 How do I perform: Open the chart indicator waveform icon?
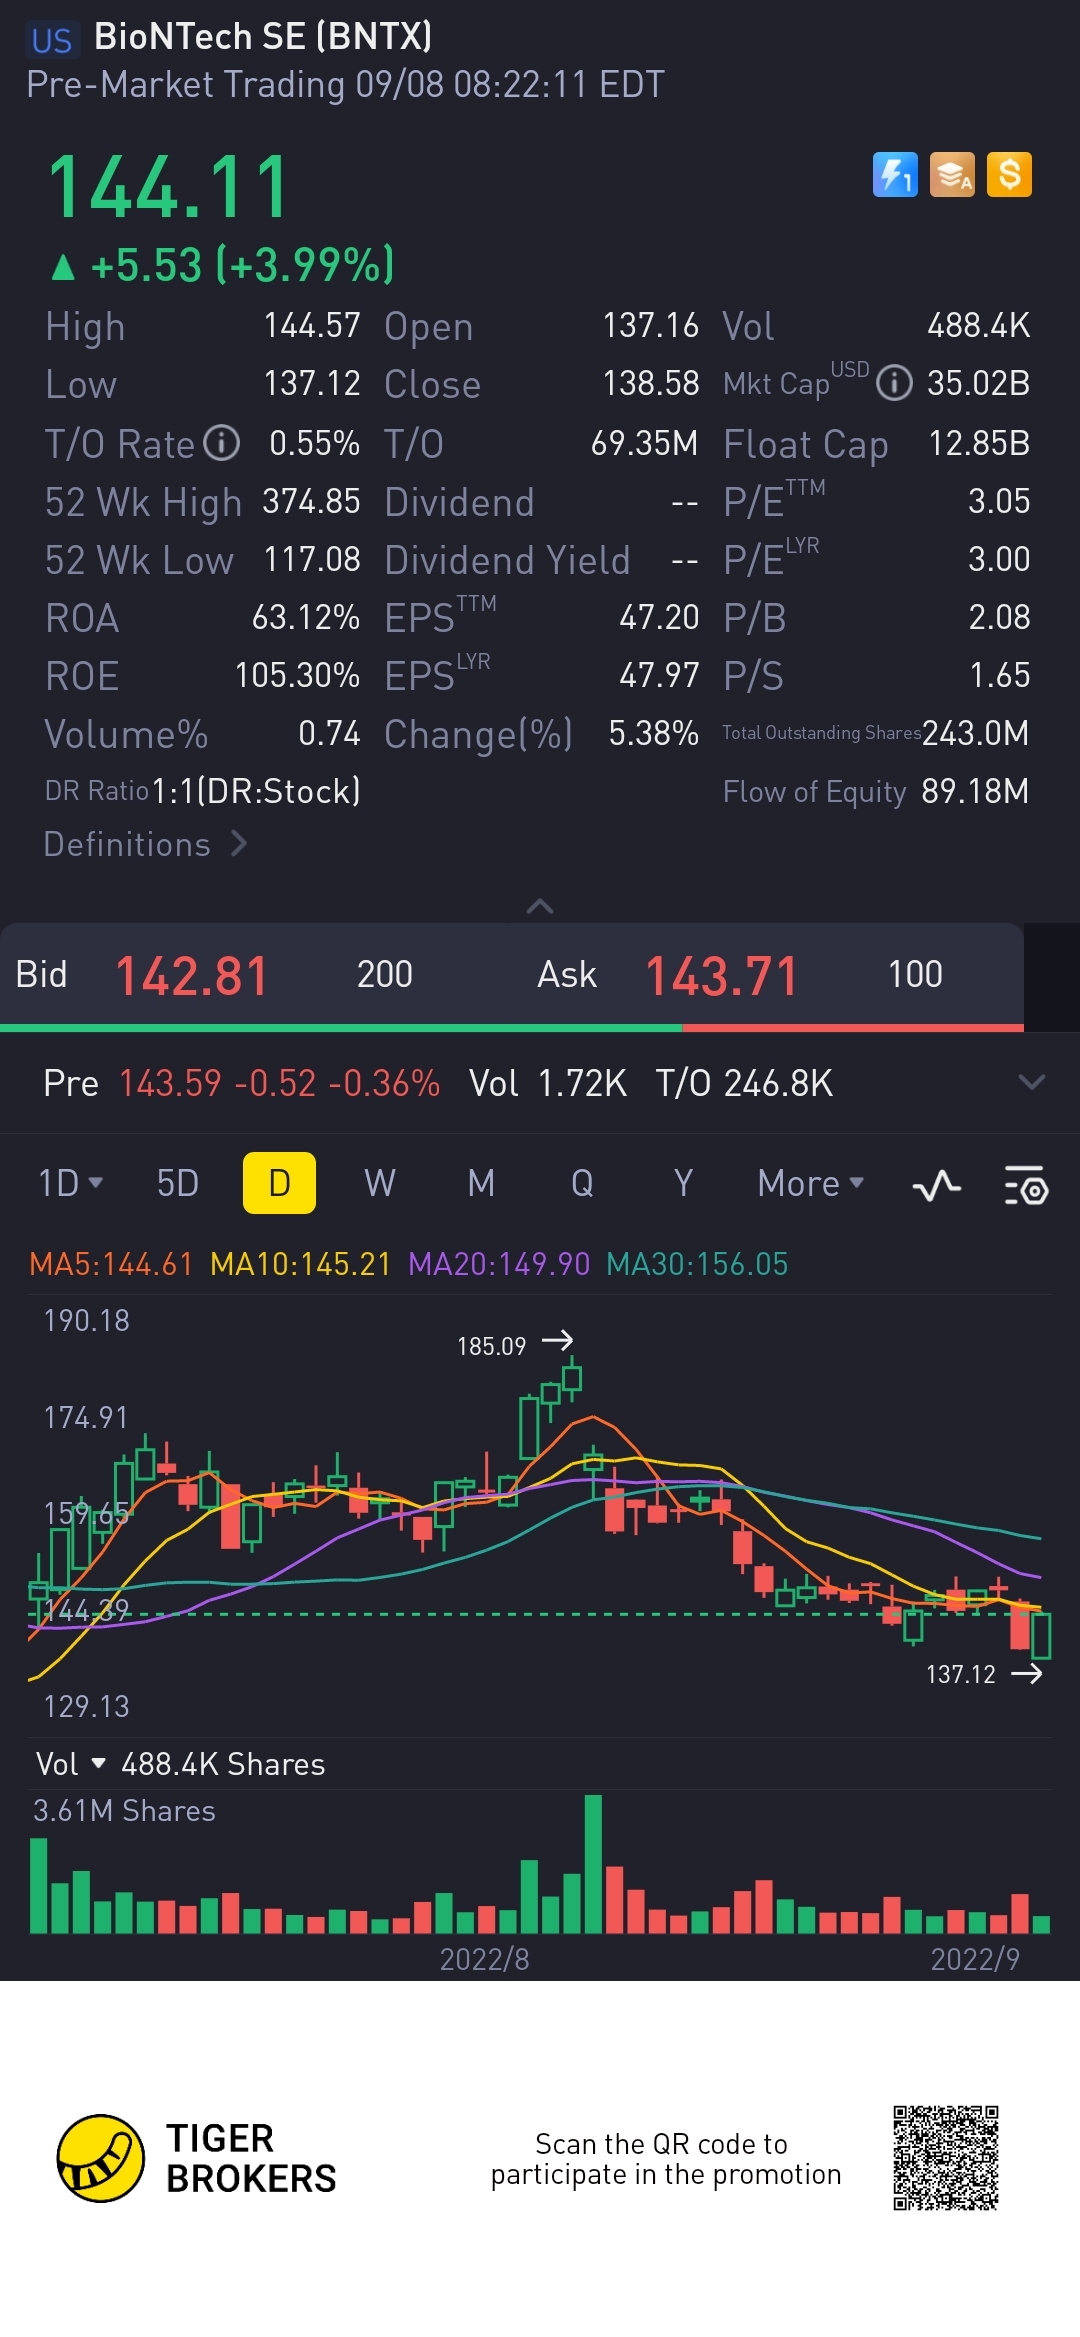936,1185
